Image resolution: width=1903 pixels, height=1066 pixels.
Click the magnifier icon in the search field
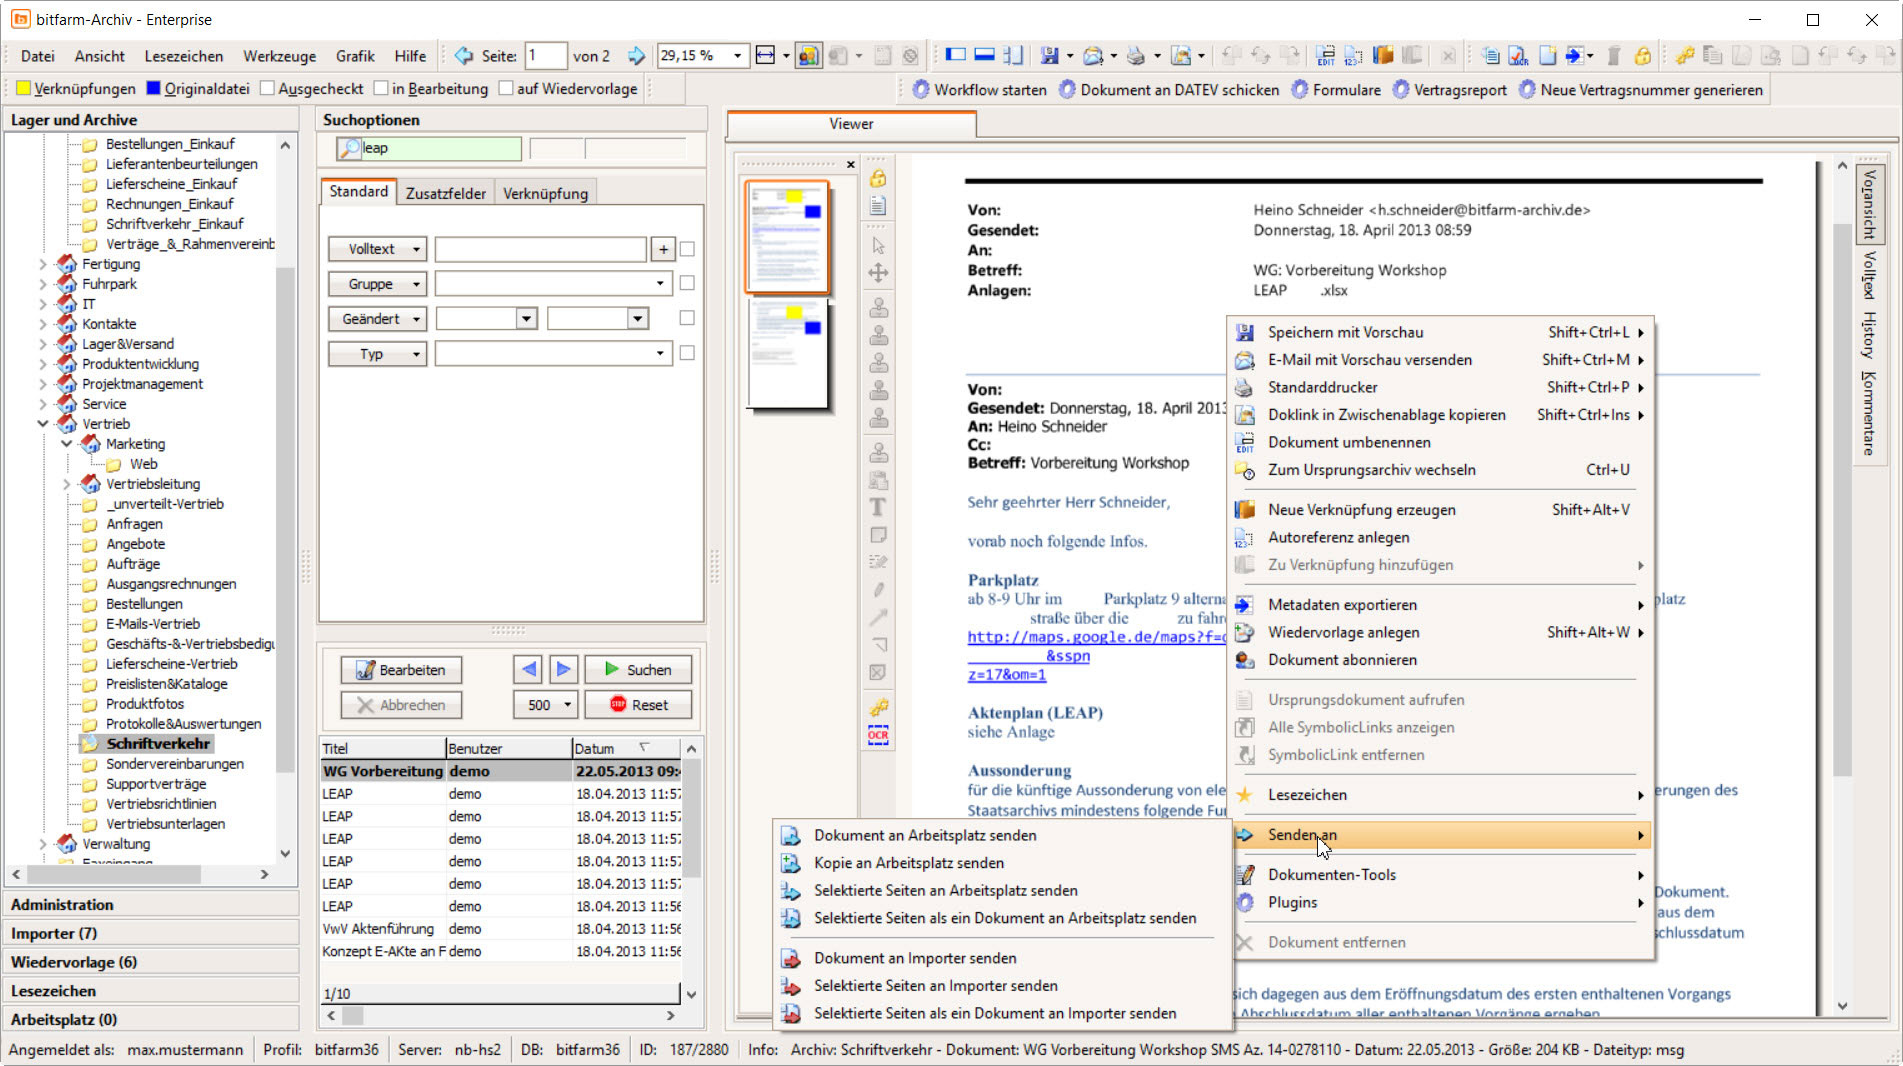click(349, 148)
